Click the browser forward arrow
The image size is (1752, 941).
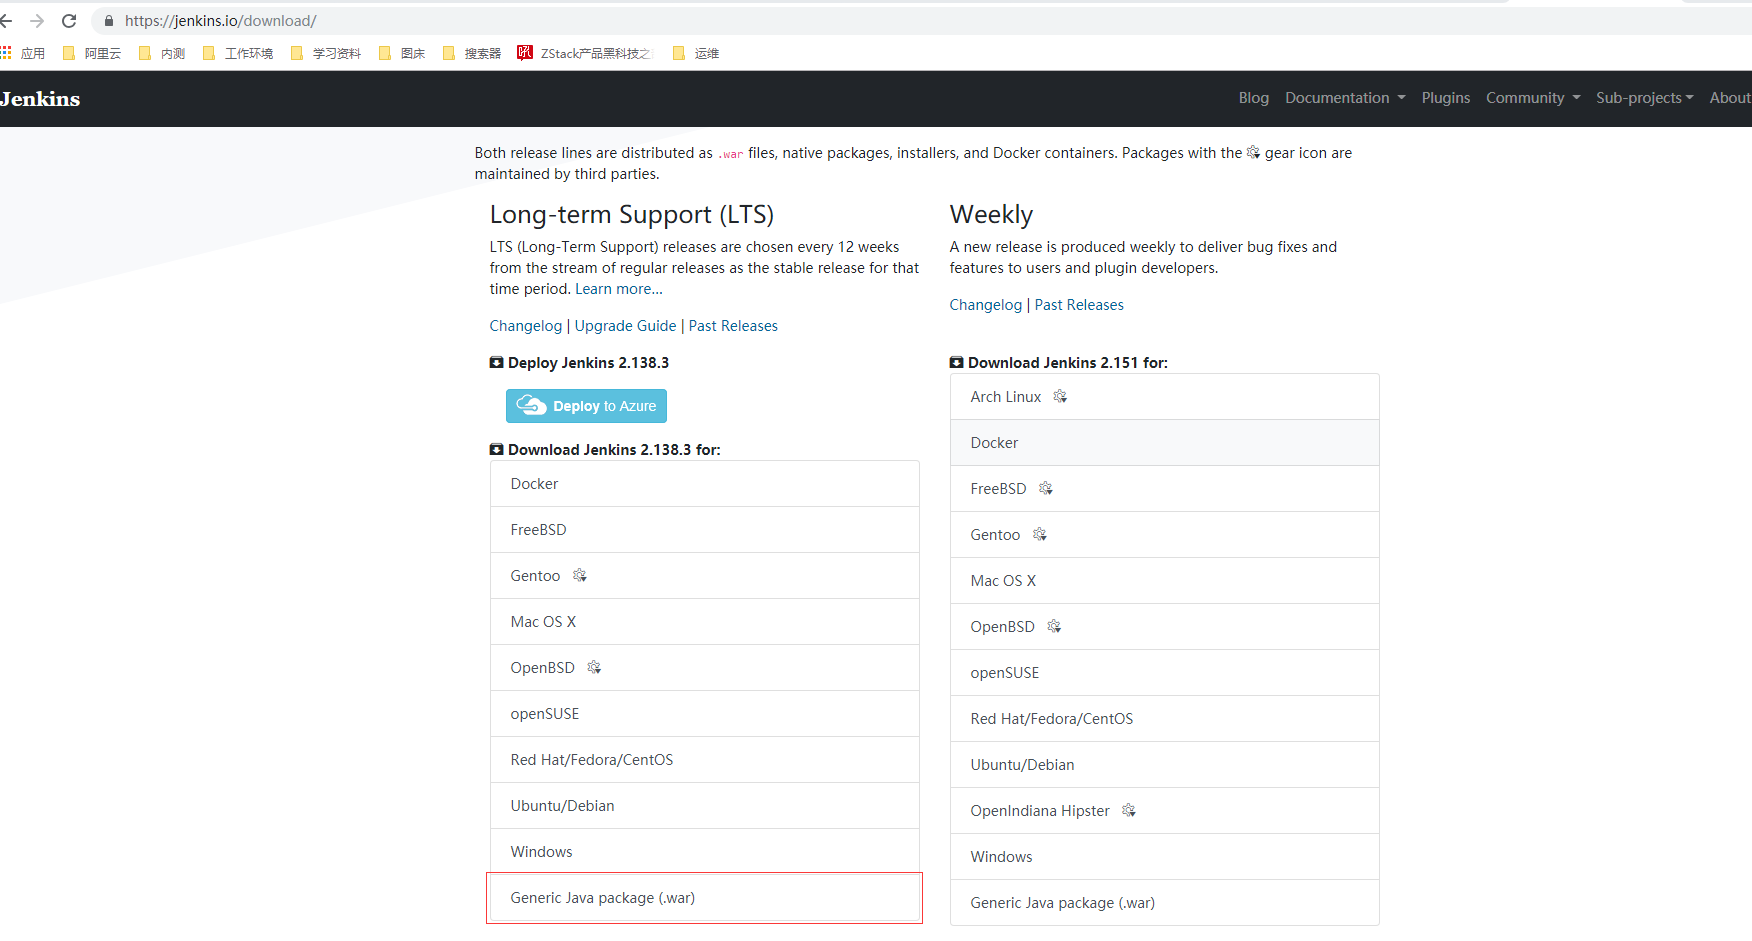(x=37, y=20)
